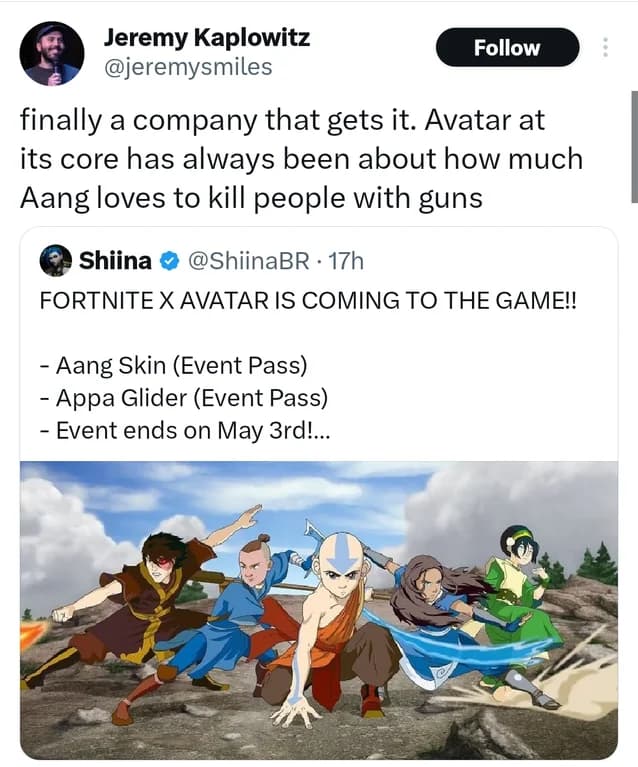Open Shiina's small avatar icon
Viewport: 638px width, 767px height.
click(x=56, y=260)
